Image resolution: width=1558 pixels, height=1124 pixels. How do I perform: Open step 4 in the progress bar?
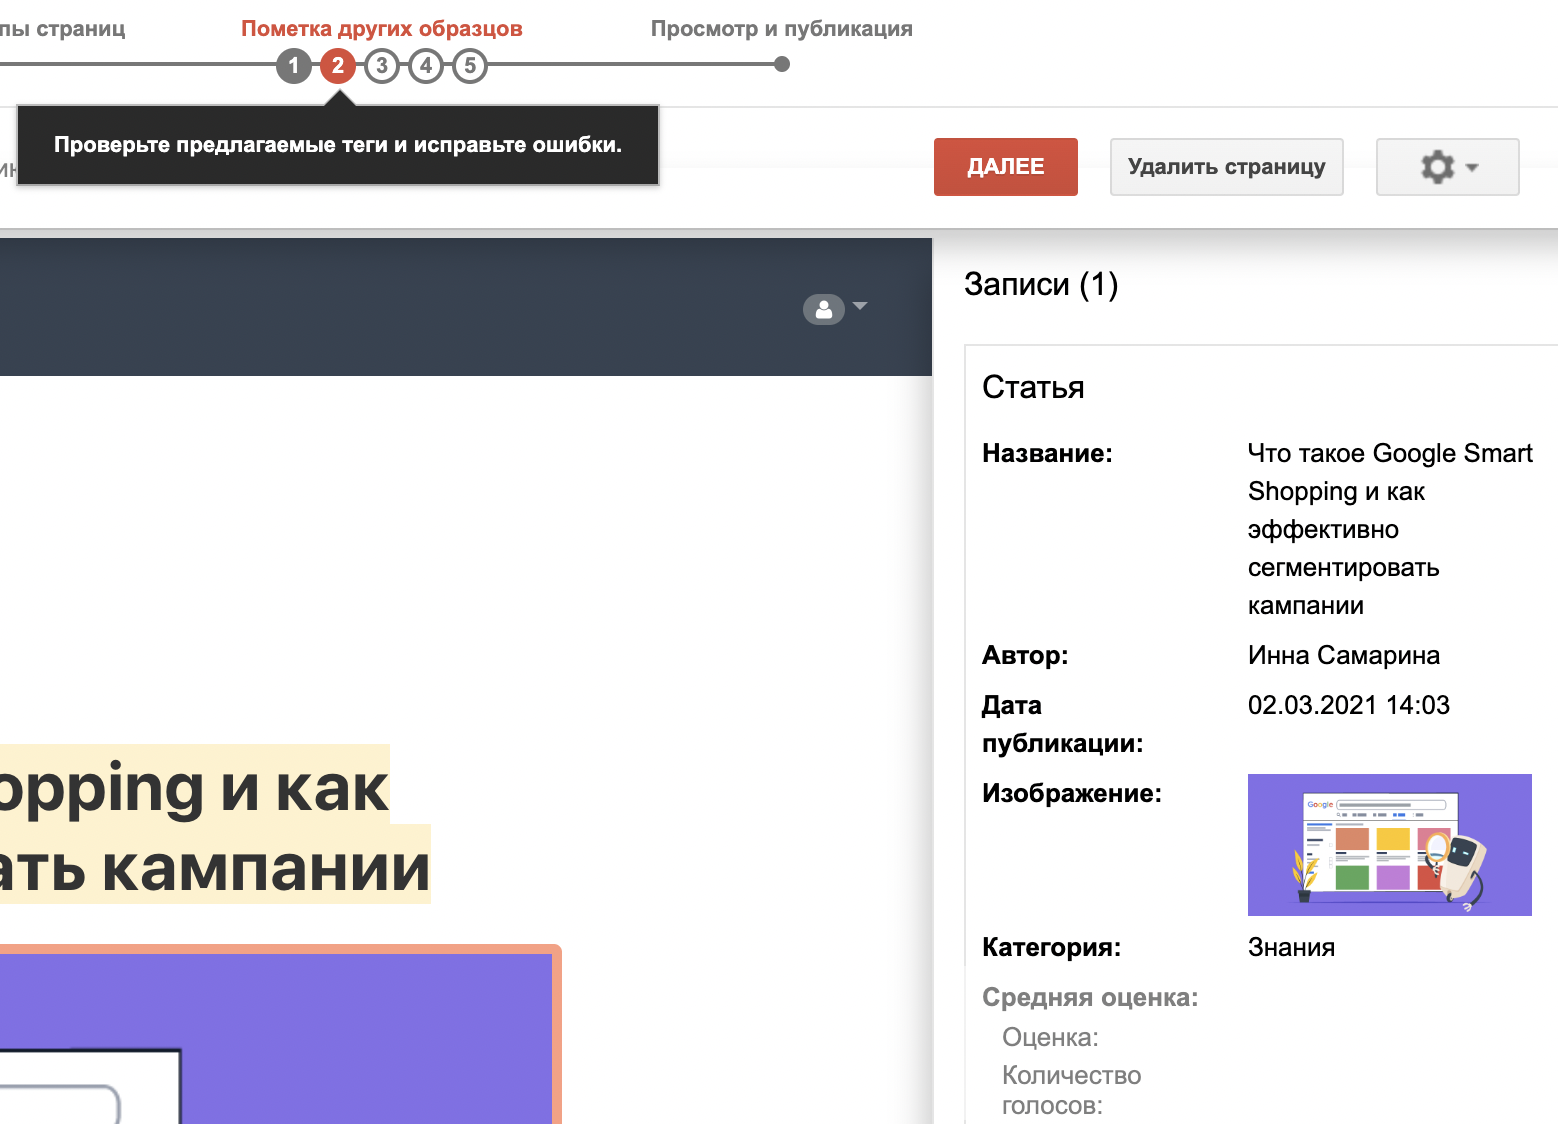point(426,66)
